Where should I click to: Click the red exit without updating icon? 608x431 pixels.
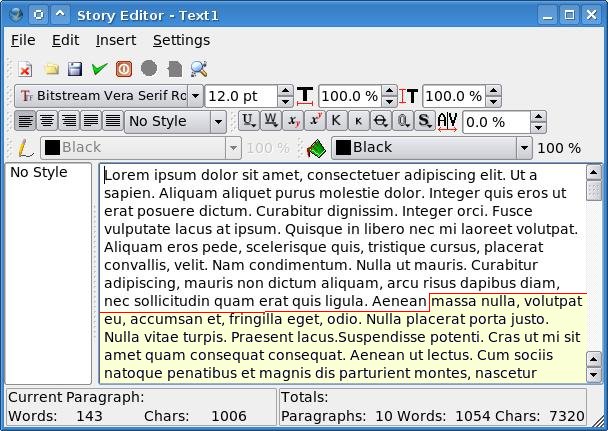pyautogui.click(x=124, y=69)
